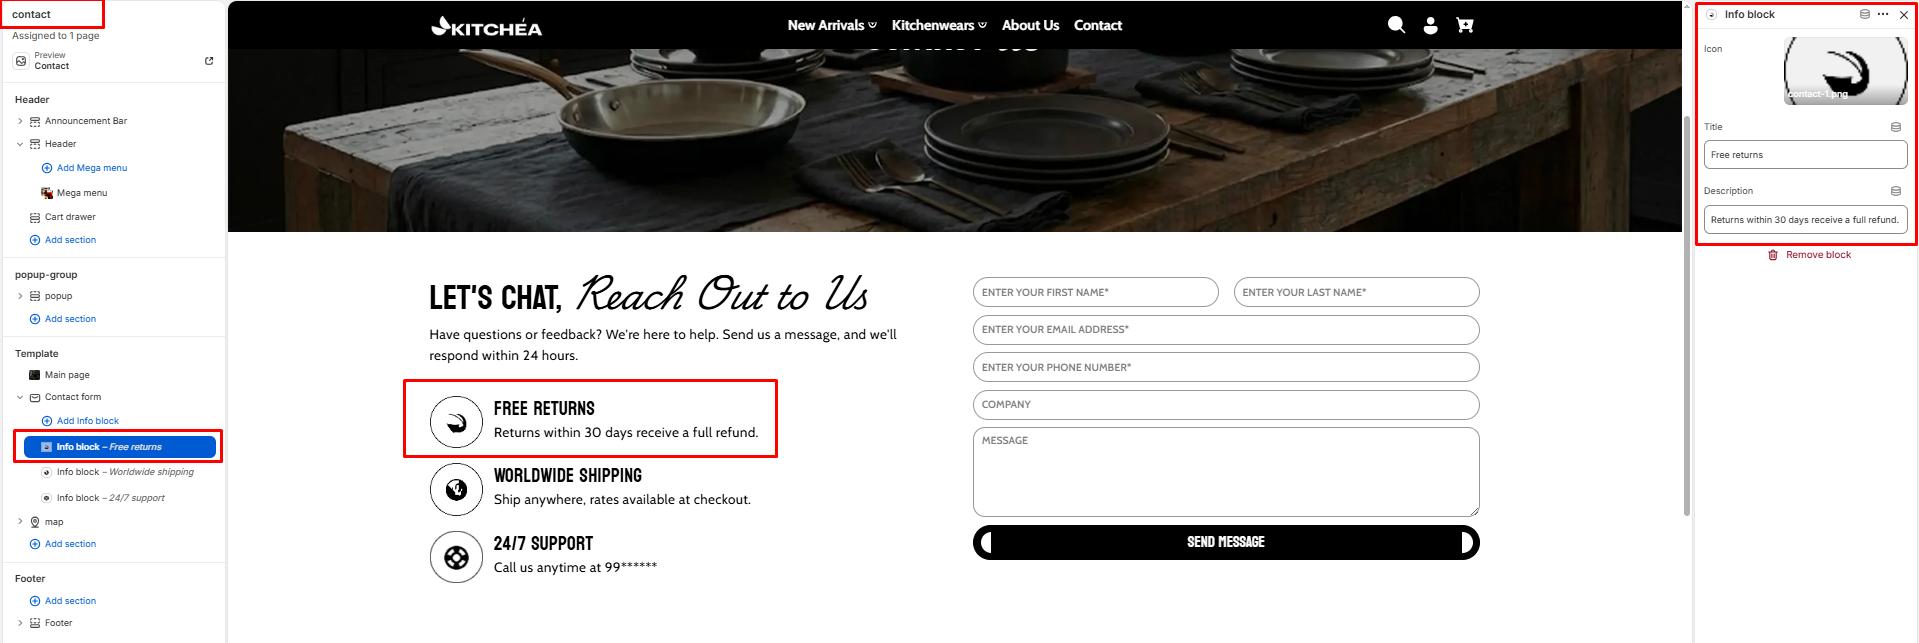The height and width of the screenshot is (643, 1919).
Task: Select the contact-1.png icon image
Action: (x=1845, y=71)
